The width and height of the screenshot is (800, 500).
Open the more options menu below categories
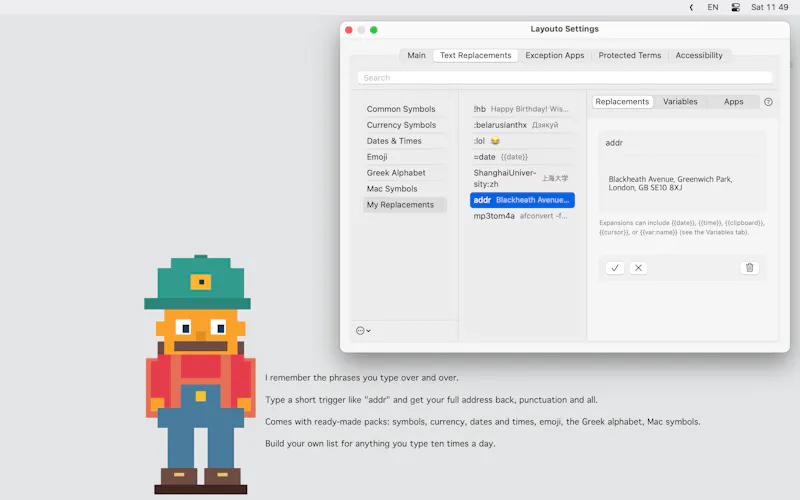tap(363, 331)
